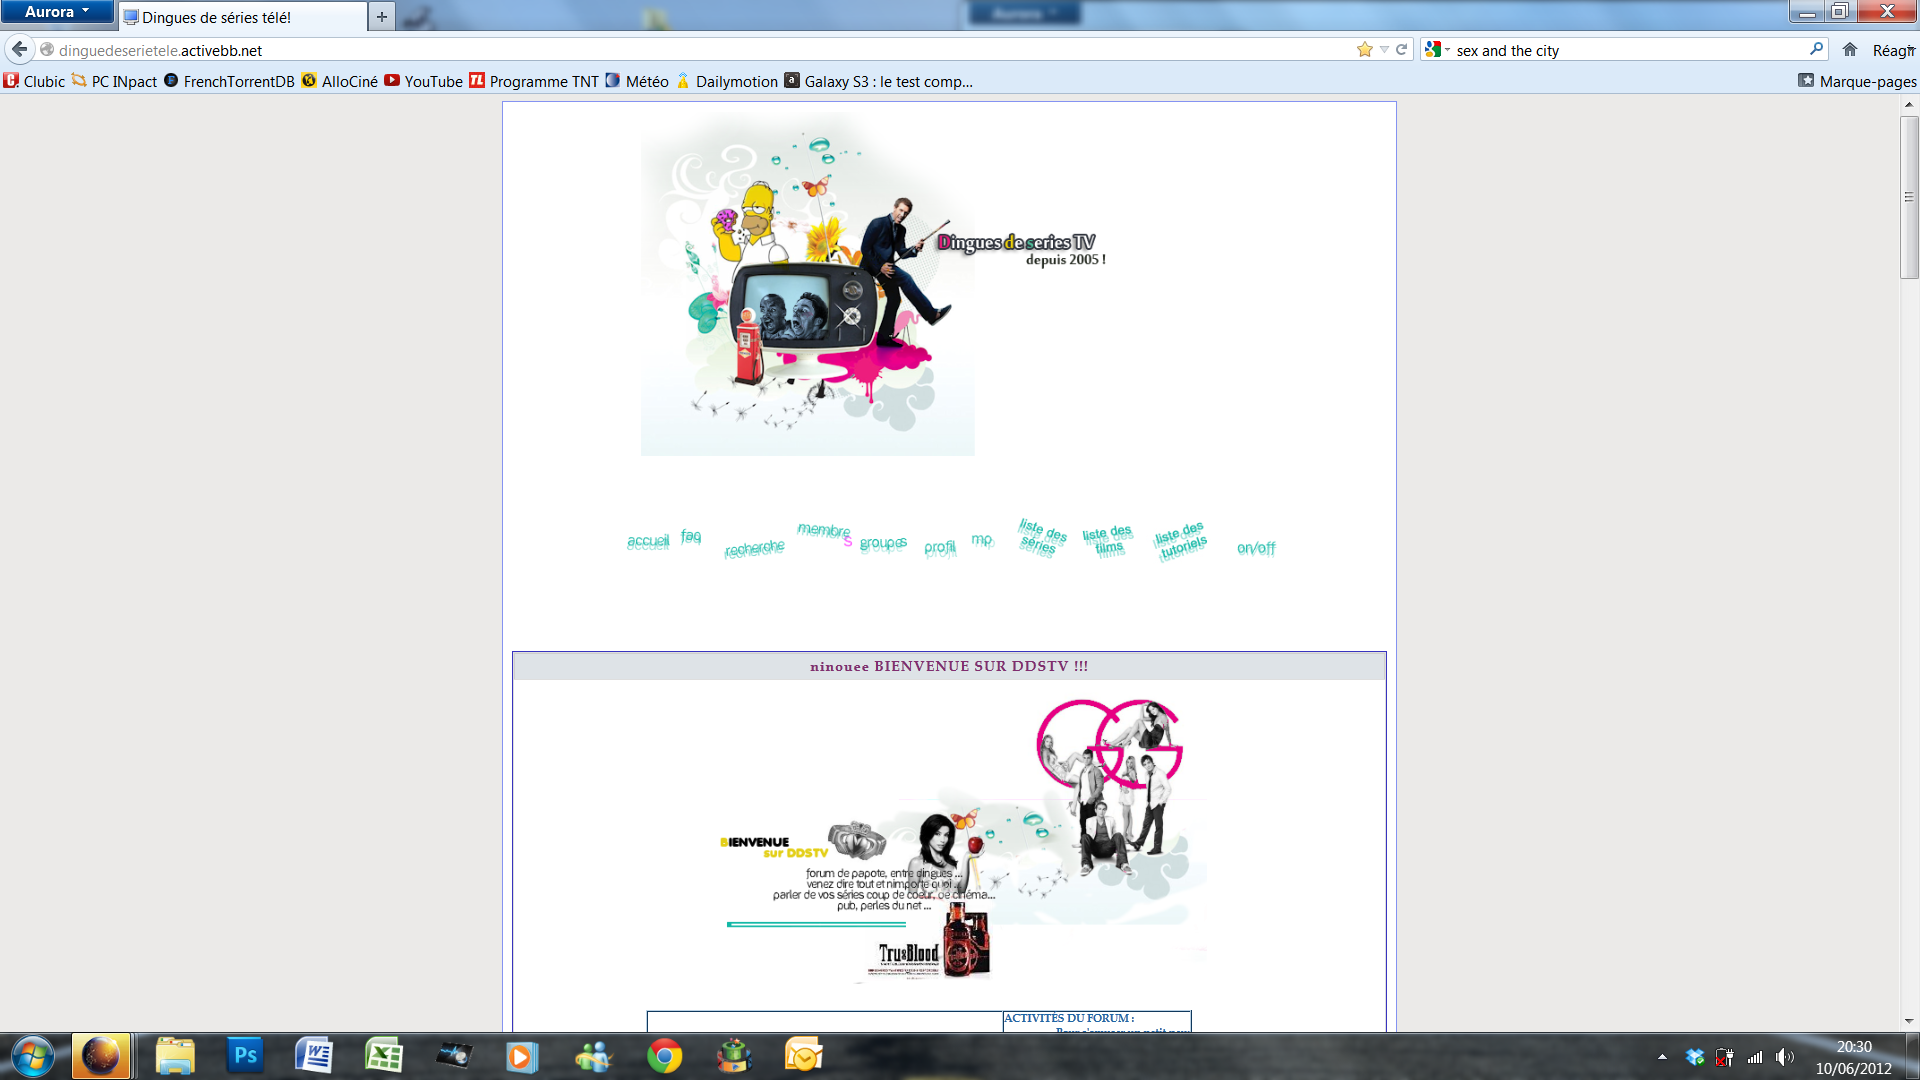
Task: Open the red alert tray icon
Action: 1725,1057
